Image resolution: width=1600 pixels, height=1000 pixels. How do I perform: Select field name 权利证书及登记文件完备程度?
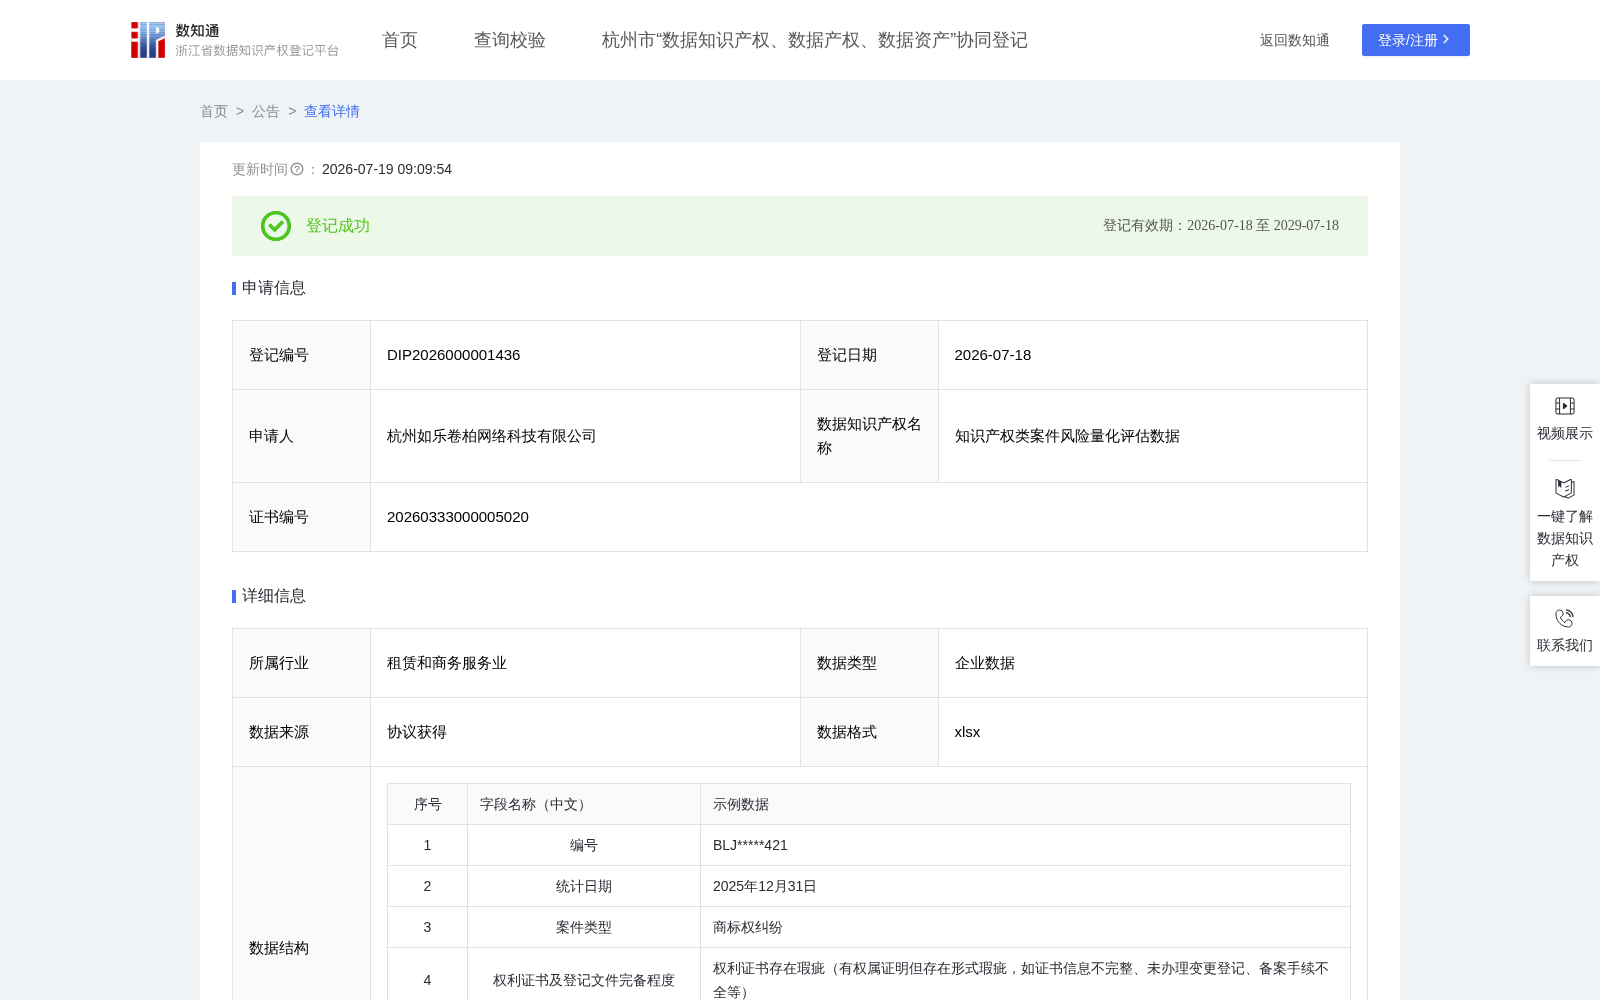(x=584, y=980)
